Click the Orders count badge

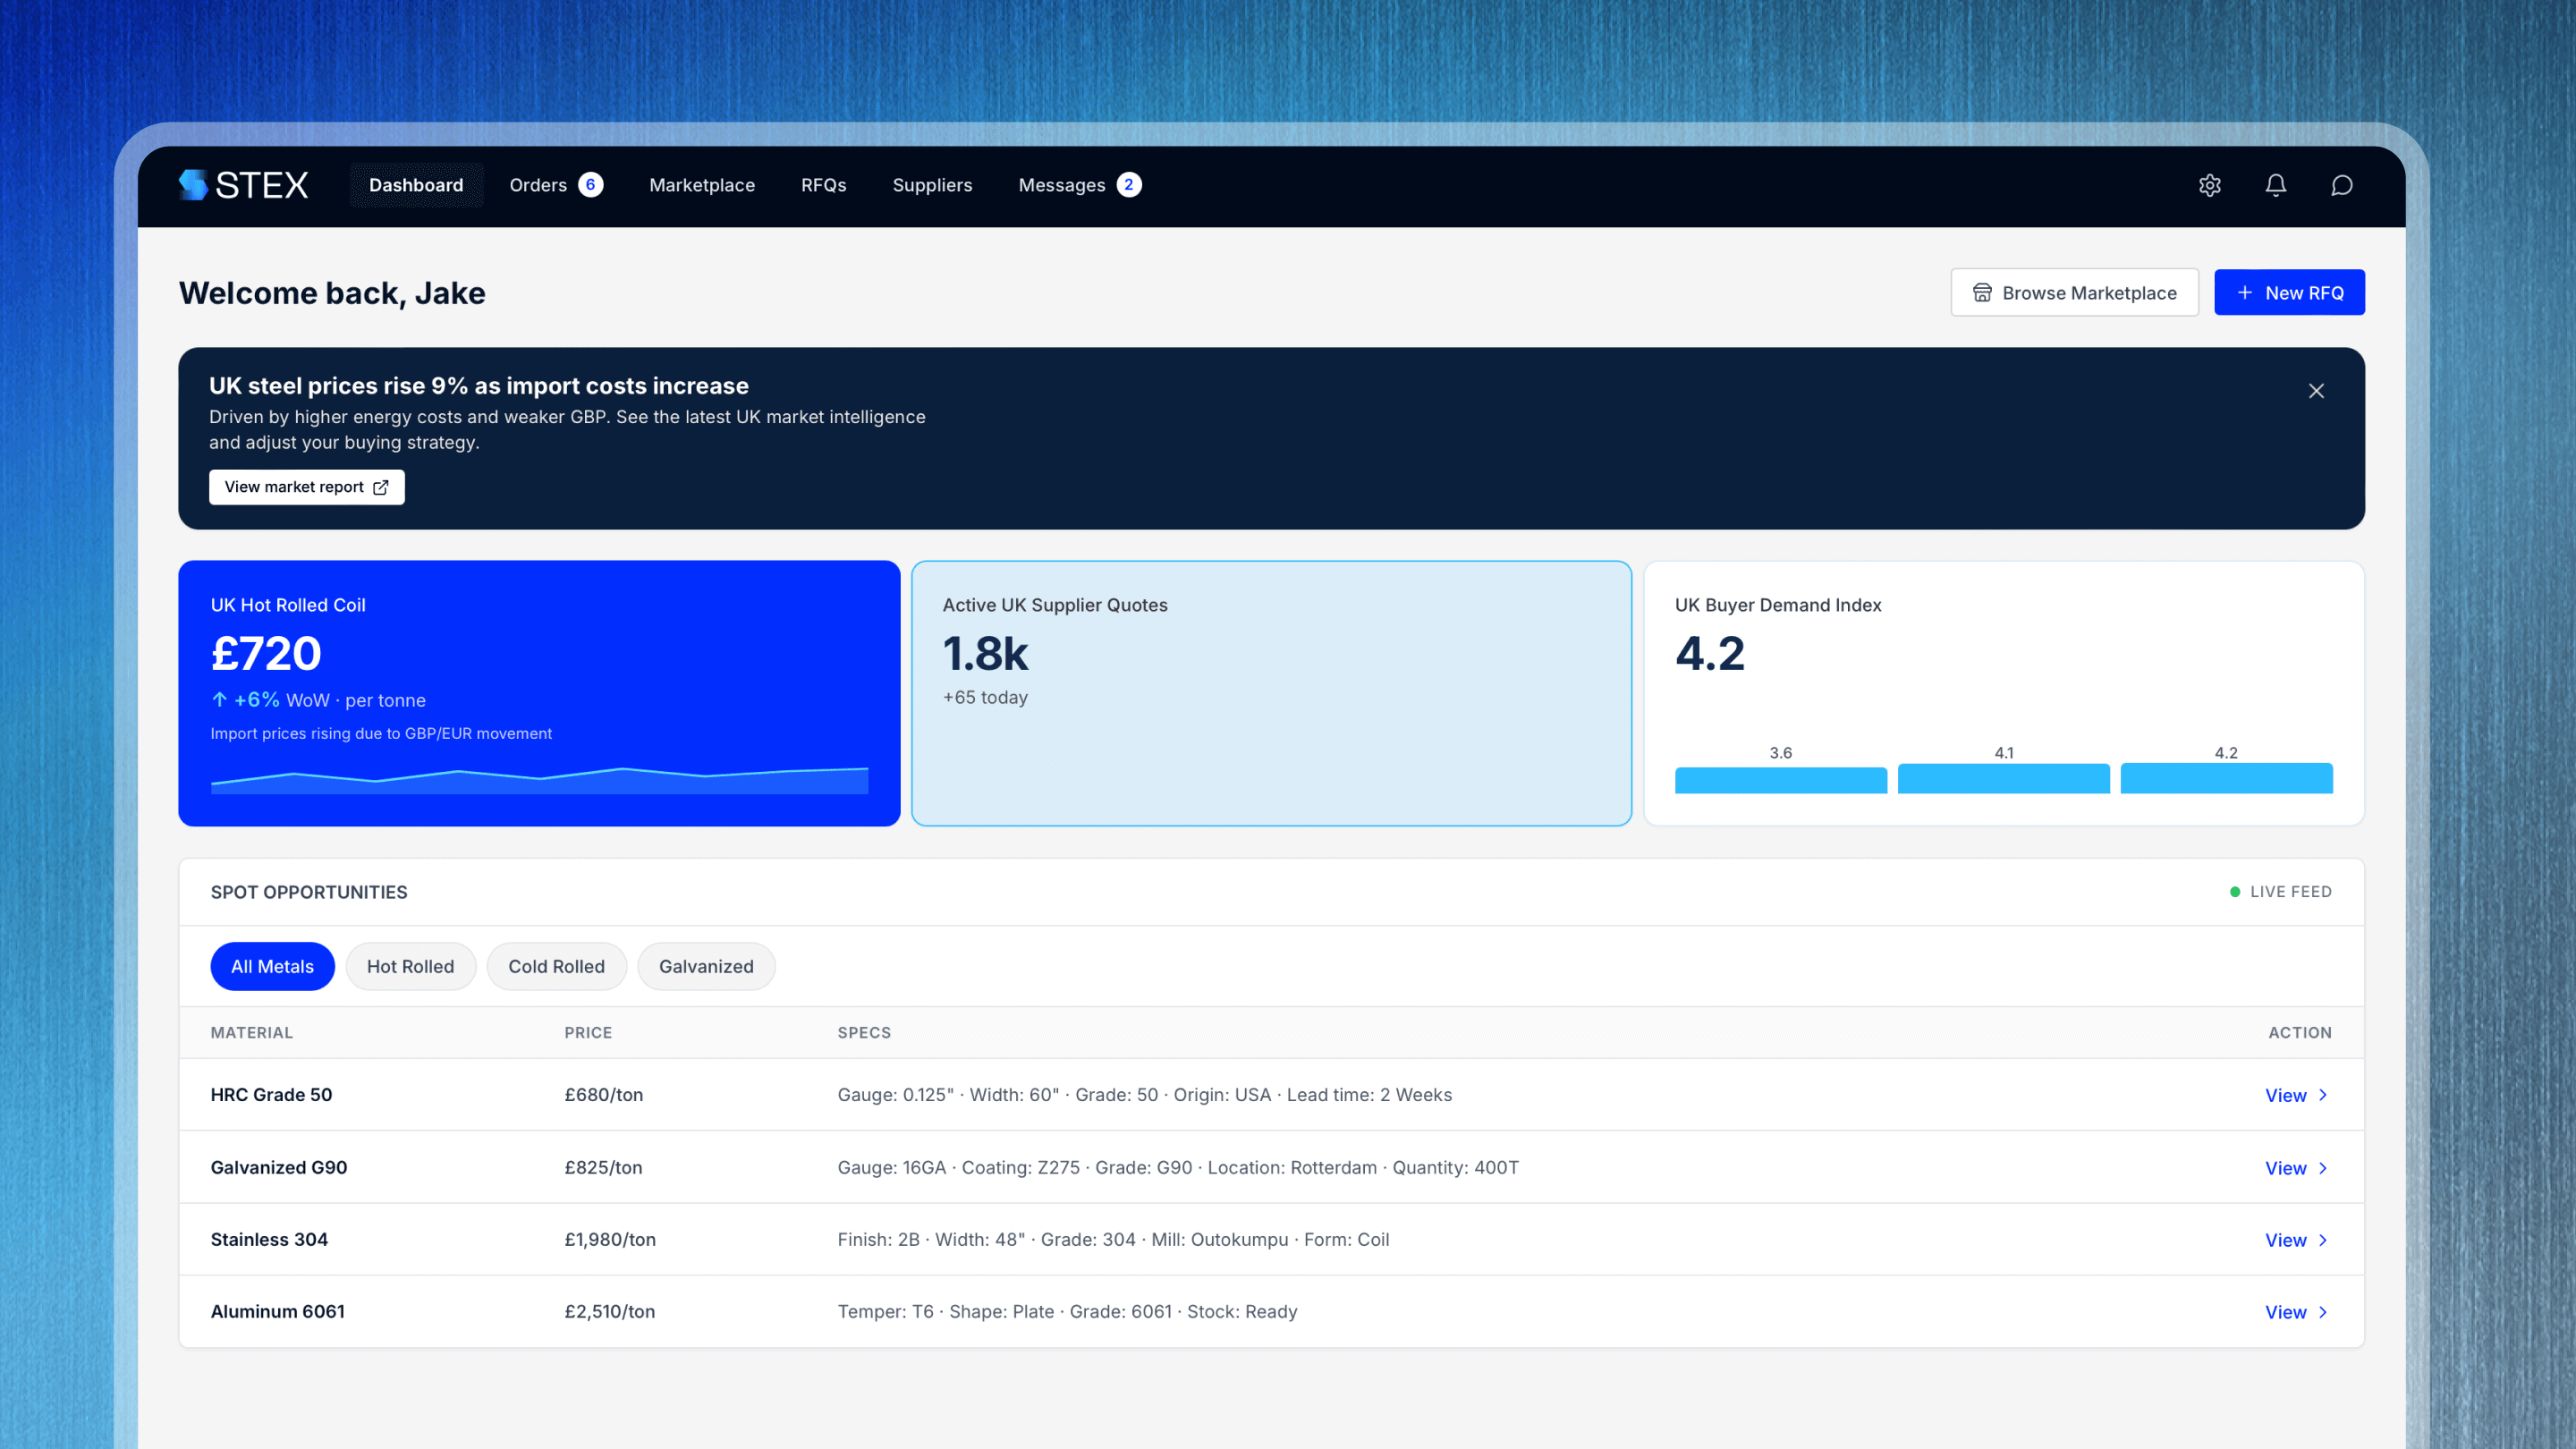point(590,185)
